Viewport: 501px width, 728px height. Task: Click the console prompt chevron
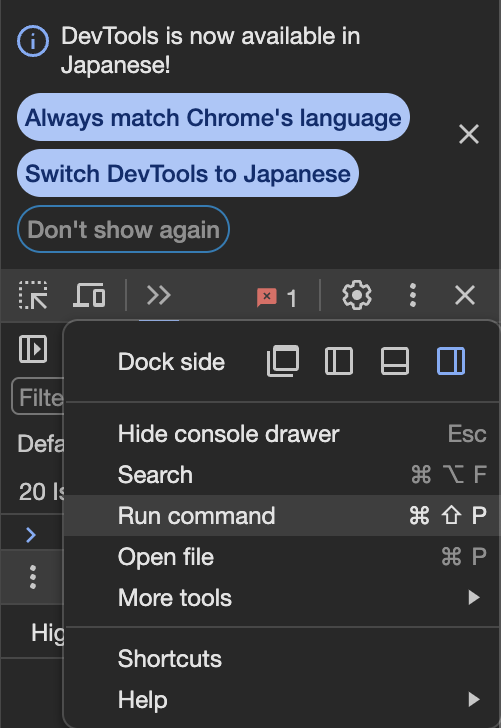(31, 535)
